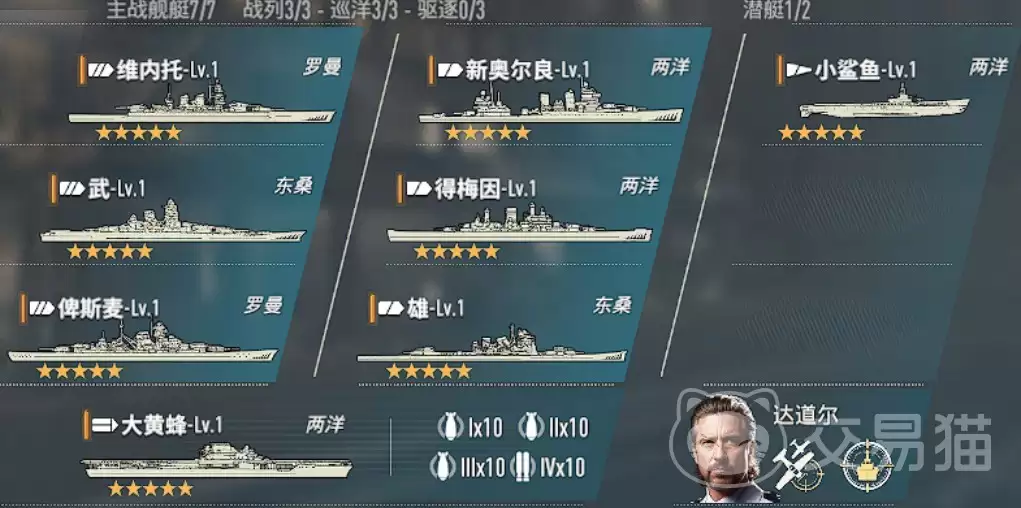Click the 新奥尔良 cruiser silhouette
The width and height of the screenshot is (1021, 508).
[551, 103]
